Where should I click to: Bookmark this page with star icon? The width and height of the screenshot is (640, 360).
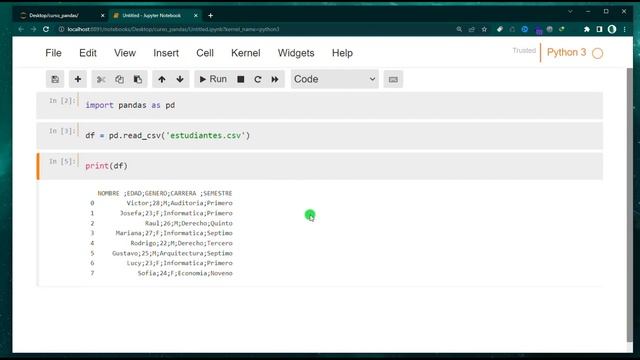(484, 29)
